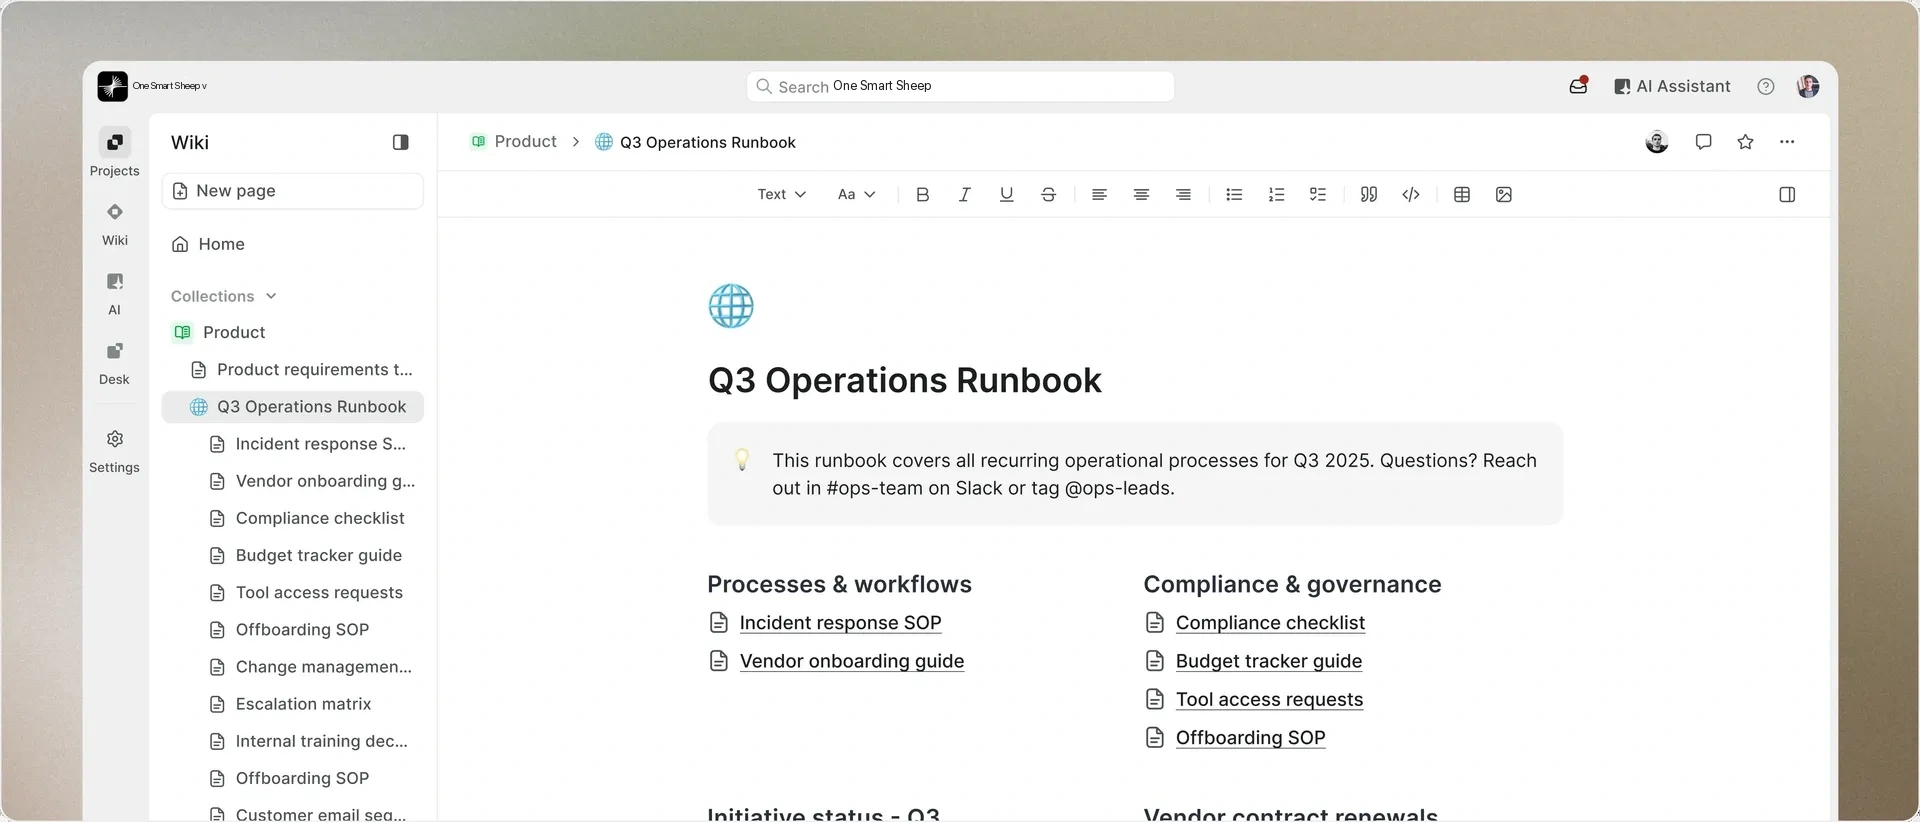Align text right

coord(1183,194)
